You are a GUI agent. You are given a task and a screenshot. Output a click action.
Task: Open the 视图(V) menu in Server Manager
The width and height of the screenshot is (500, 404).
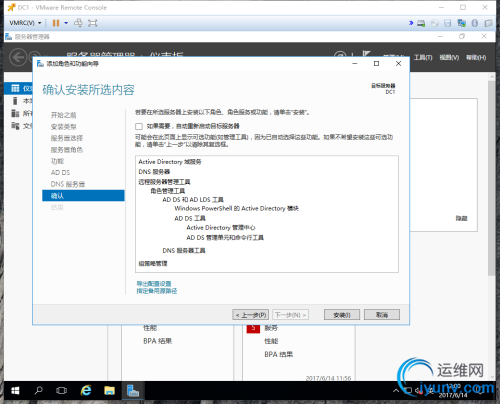point(449,58)
